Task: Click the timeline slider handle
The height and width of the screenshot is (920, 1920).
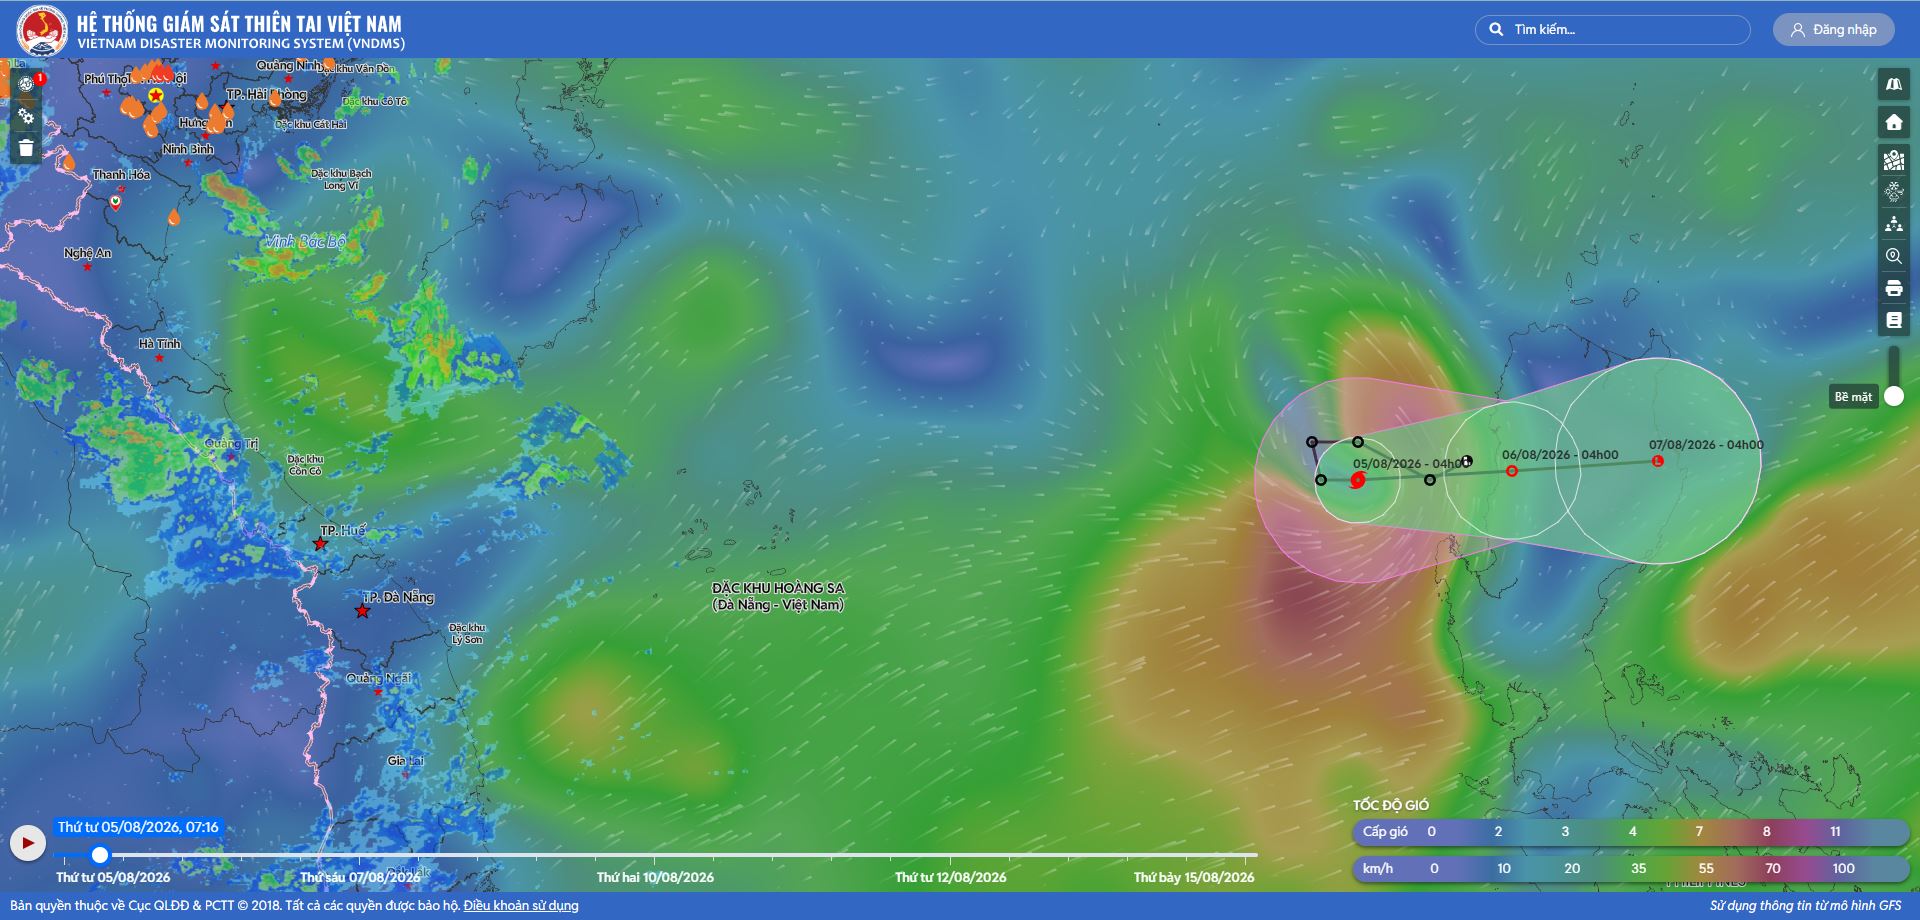Action: [x=100, y=855]
